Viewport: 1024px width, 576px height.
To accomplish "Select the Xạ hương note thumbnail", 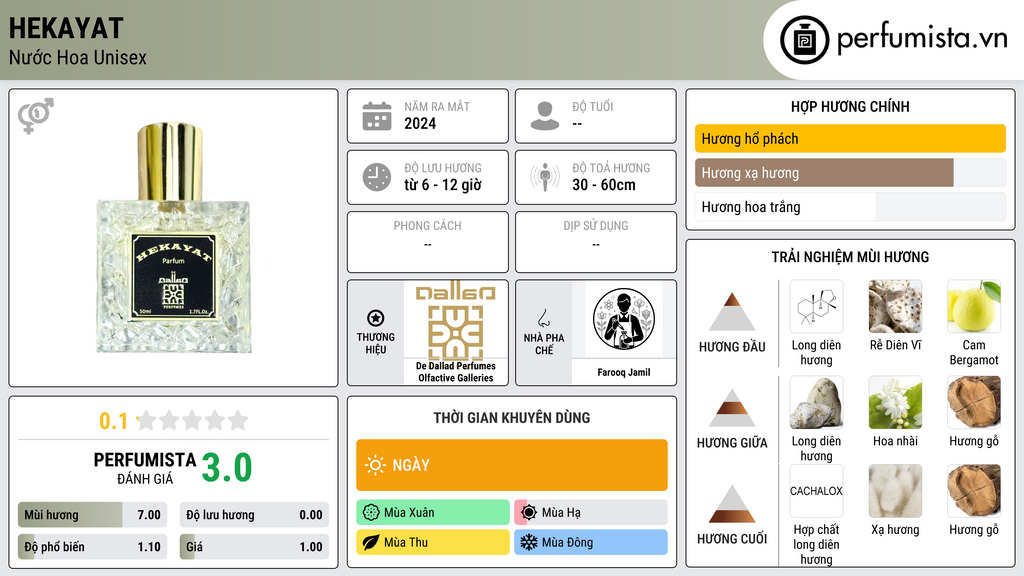I will [x=895, y=491].
